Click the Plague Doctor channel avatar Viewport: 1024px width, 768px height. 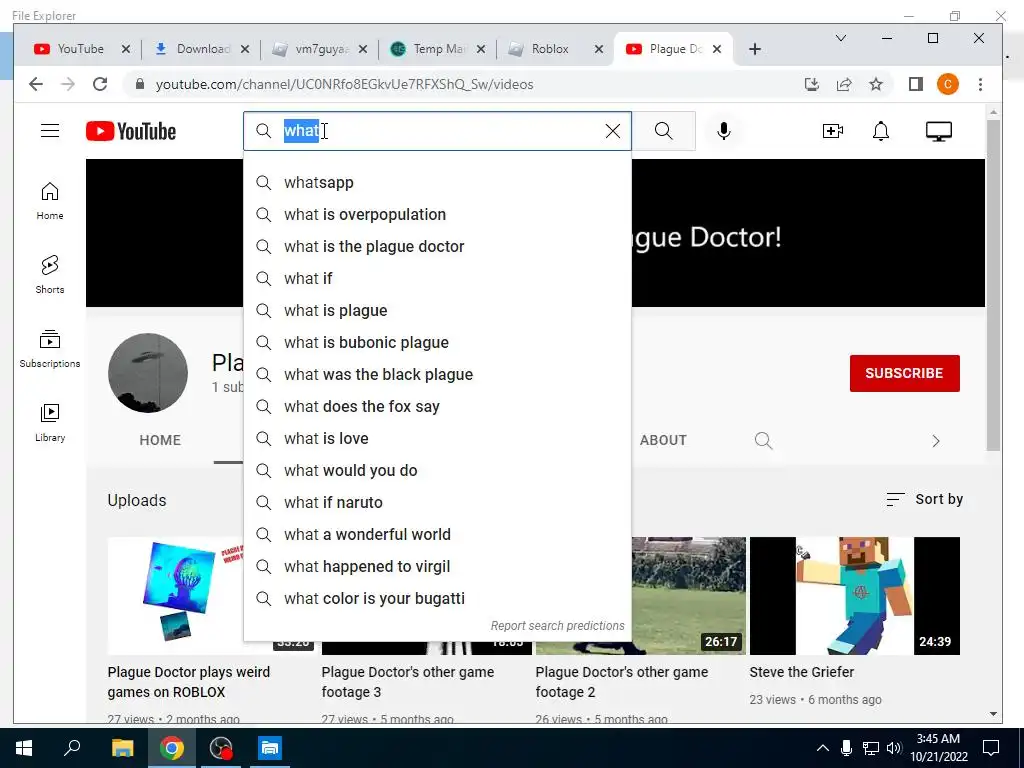pyautogui.click(x=148, y=373)
